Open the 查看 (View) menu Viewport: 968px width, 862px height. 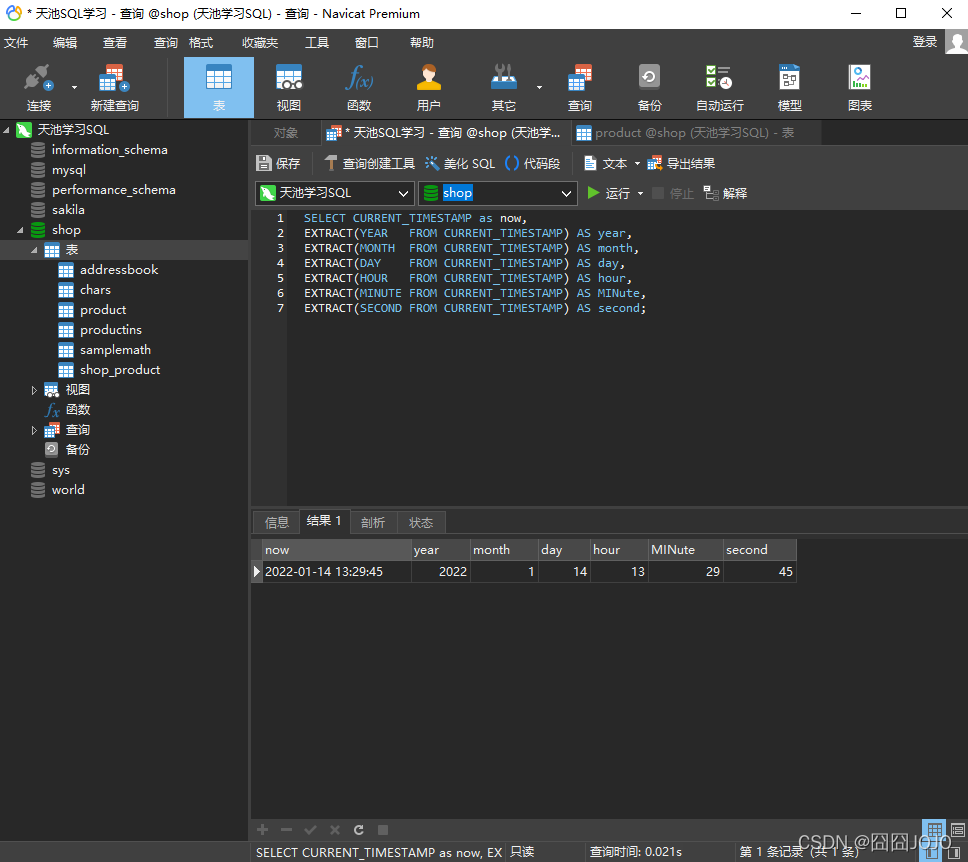coord(115,43)
